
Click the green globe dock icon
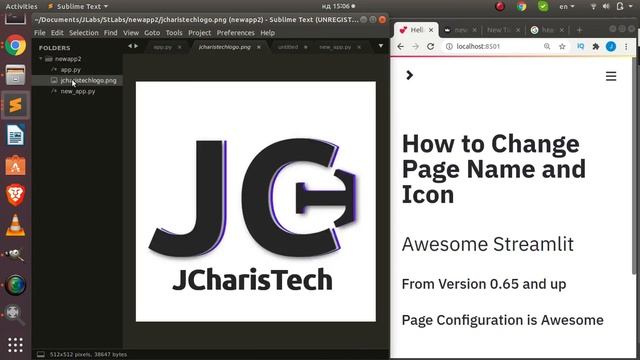(x=16, y=285)
